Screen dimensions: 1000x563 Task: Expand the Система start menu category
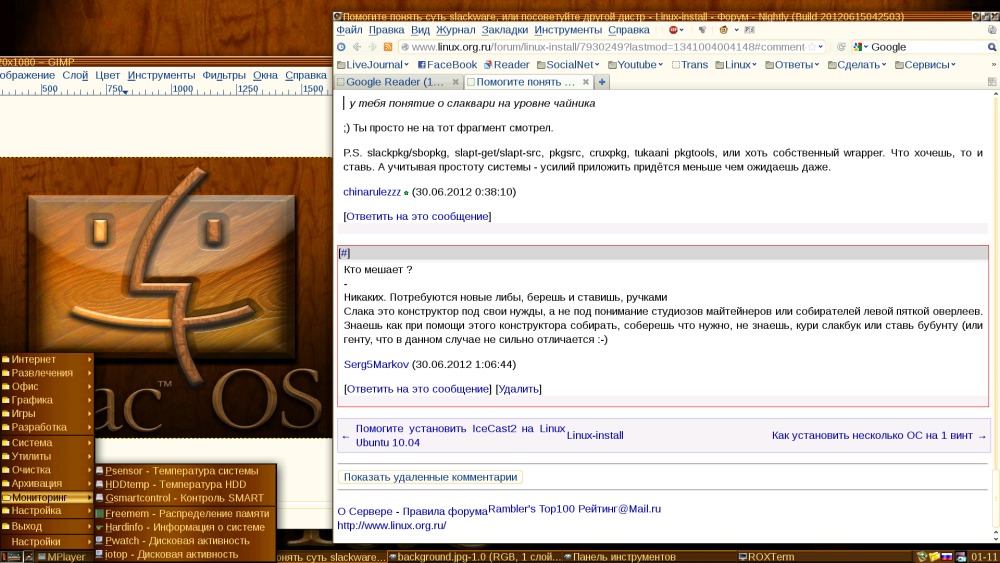point(47,442)
